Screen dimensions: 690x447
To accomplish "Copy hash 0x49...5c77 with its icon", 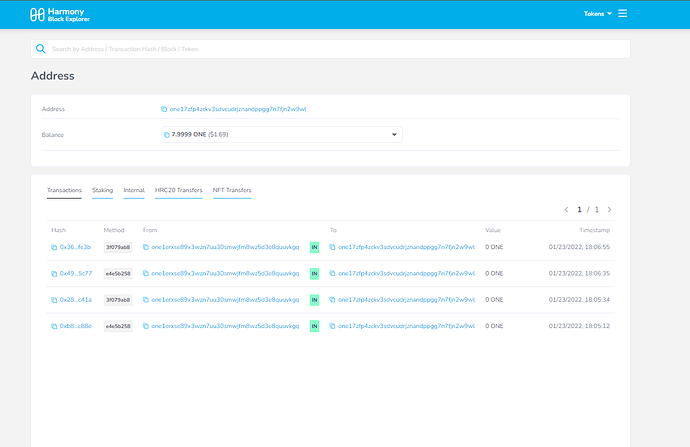I will click(x=54, y=274).
